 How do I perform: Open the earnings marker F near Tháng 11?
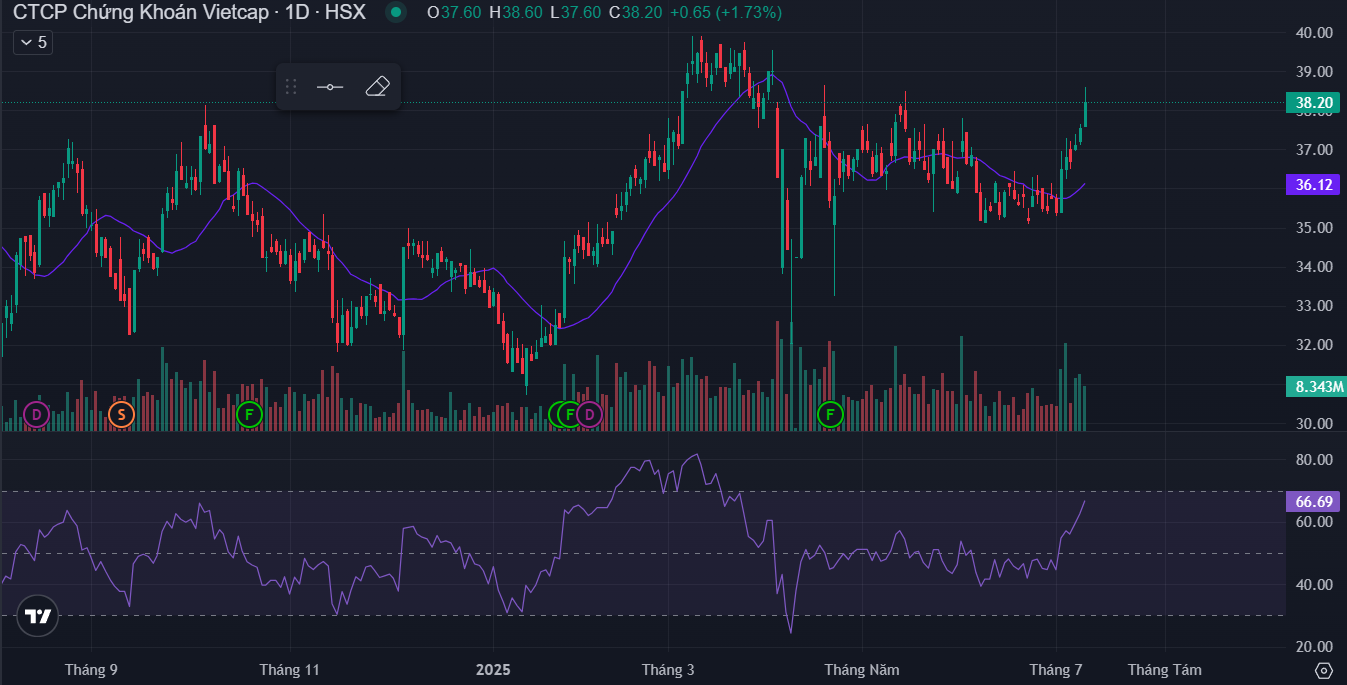click(249, 414)
